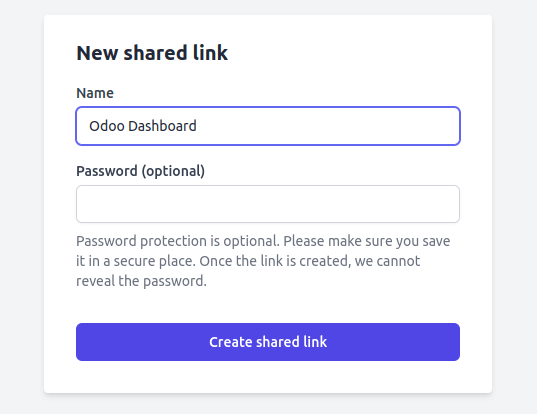Click 'Password protection is optional' hint line
This screenshot has height=414, width=537.
(178, 241)
